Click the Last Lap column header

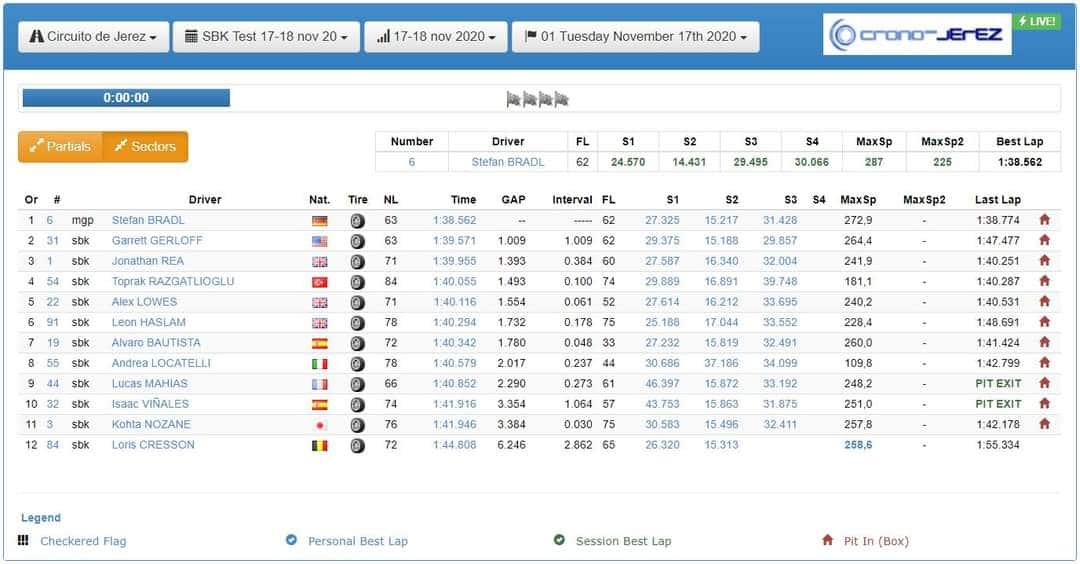coord(997,200)
